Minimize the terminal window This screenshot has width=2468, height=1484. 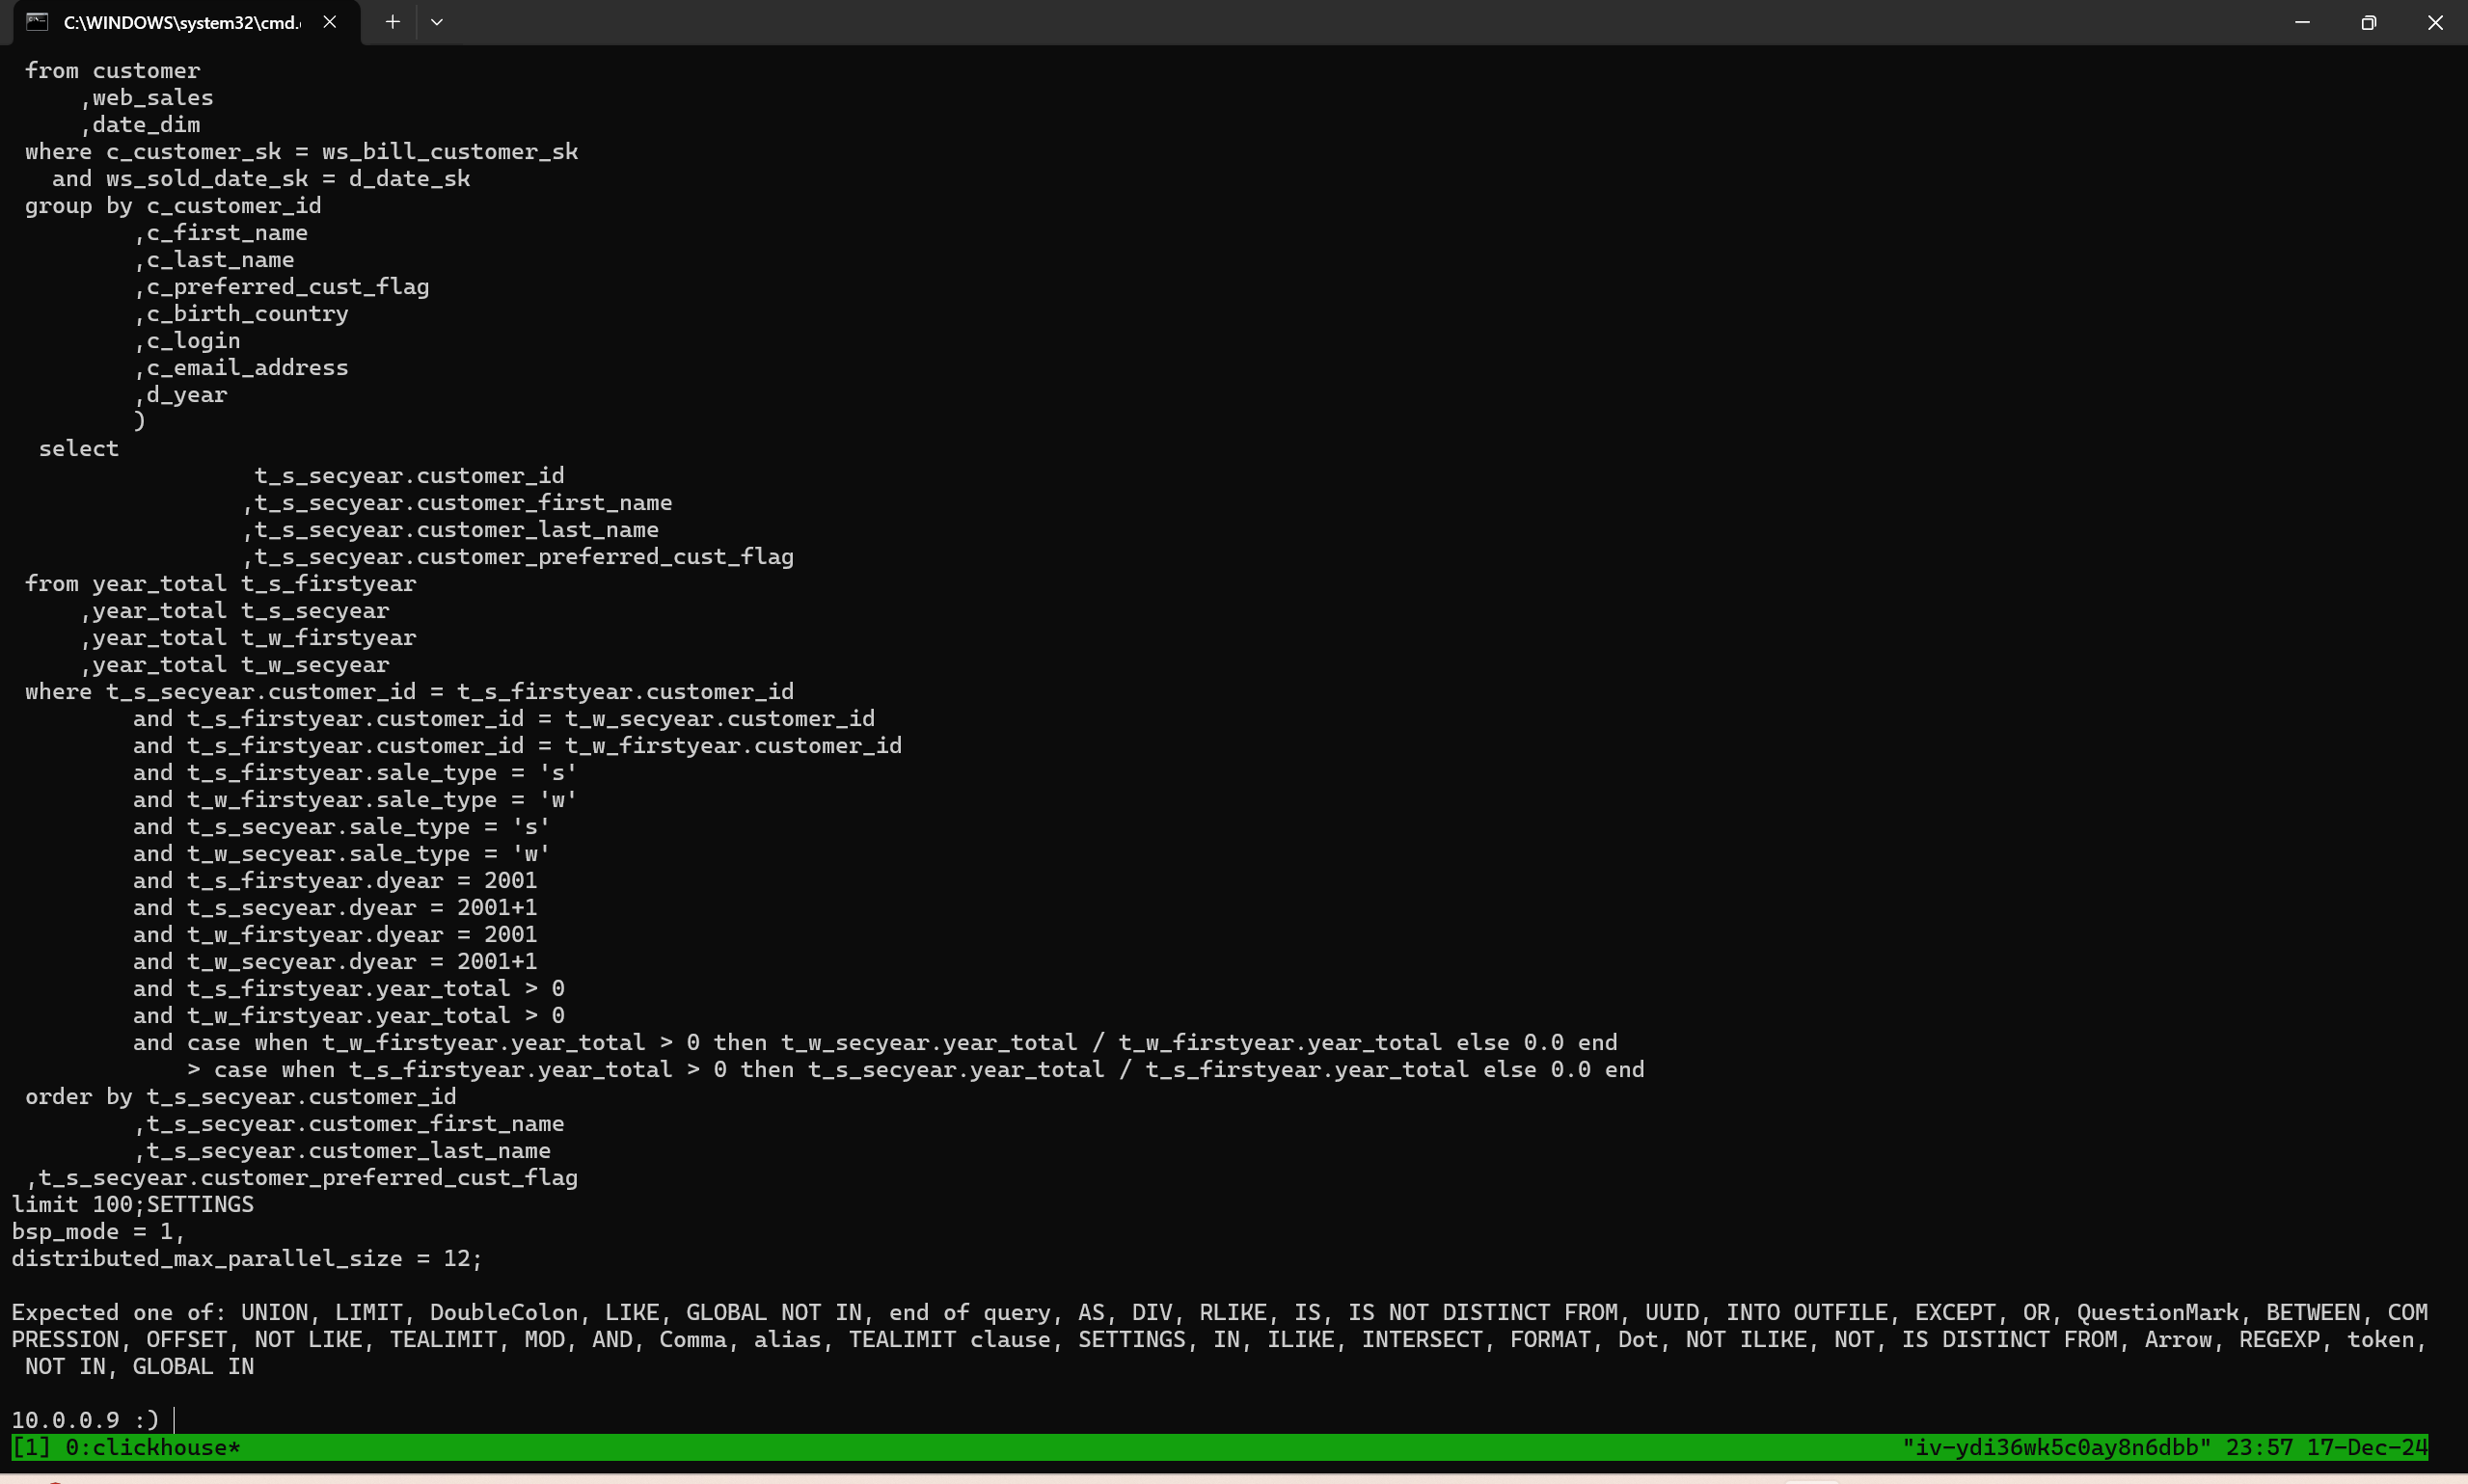pos(2302,22)
